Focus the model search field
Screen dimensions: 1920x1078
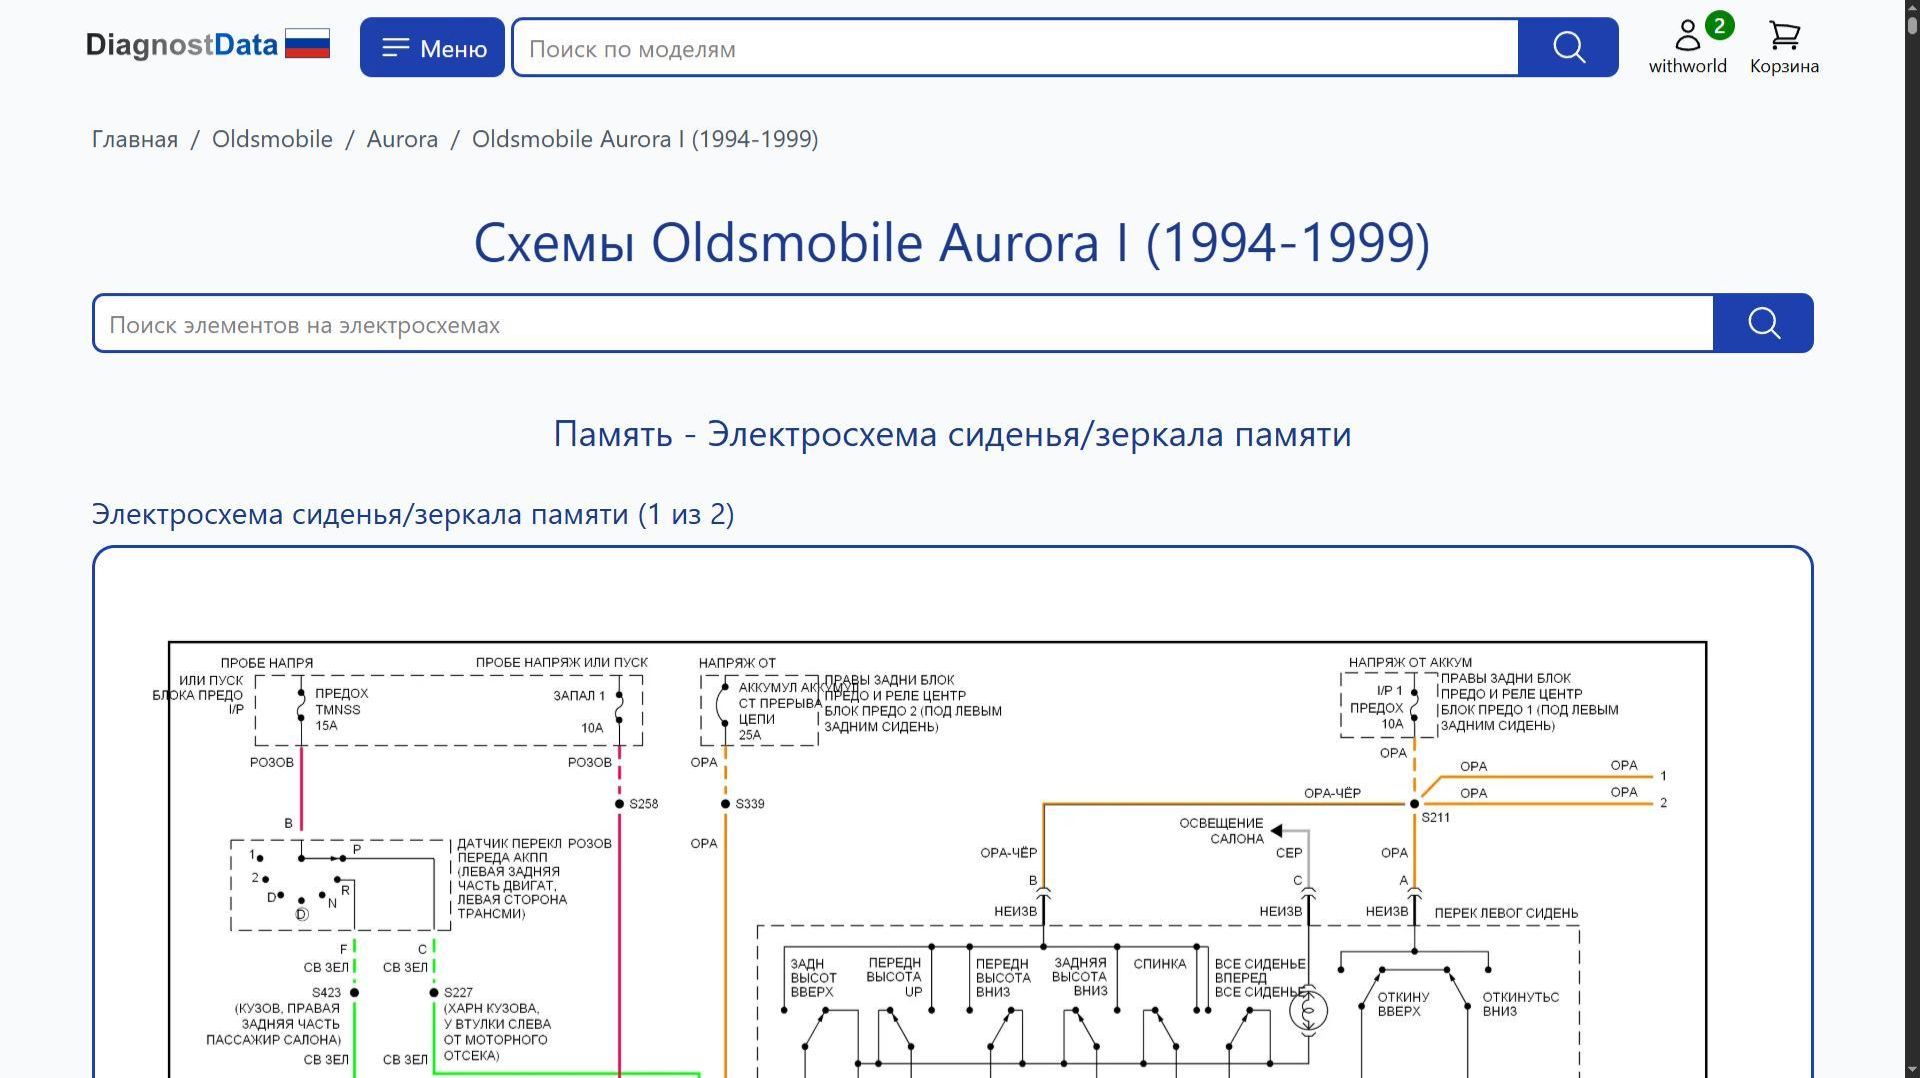[x=1015, y=47]
